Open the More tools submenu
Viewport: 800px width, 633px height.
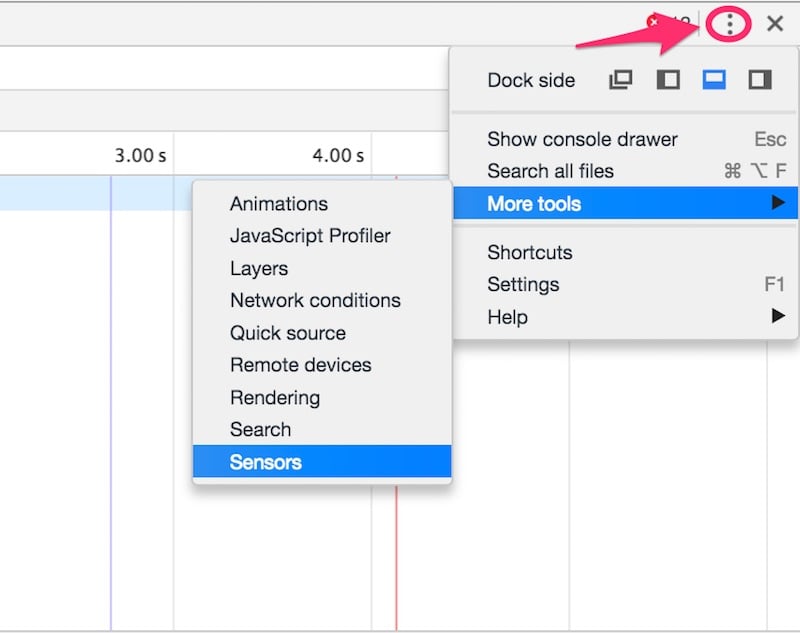pos(625,203)
